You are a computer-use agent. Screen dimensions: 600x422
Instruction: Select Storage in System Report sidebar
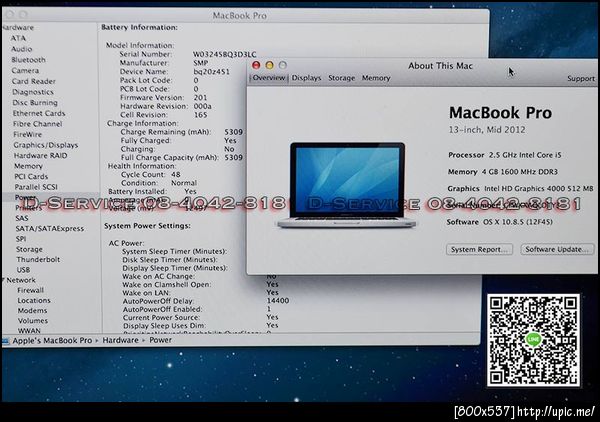point(29,249)
